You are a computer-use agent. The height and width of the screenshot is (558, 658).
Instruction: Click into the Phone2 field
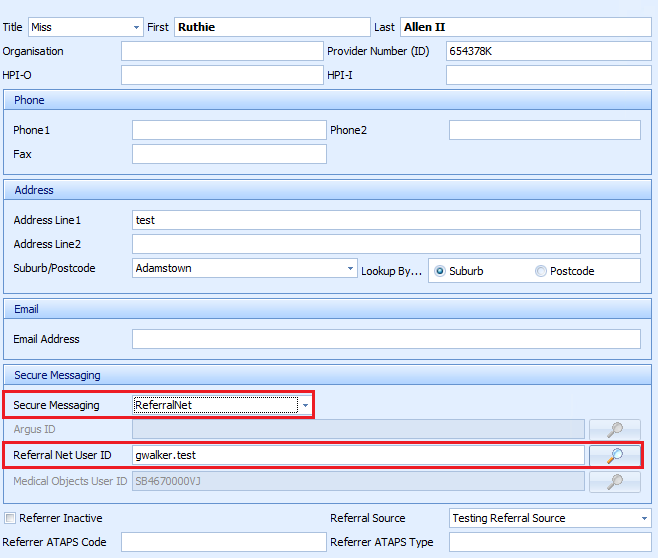click(x=545, y=130)
